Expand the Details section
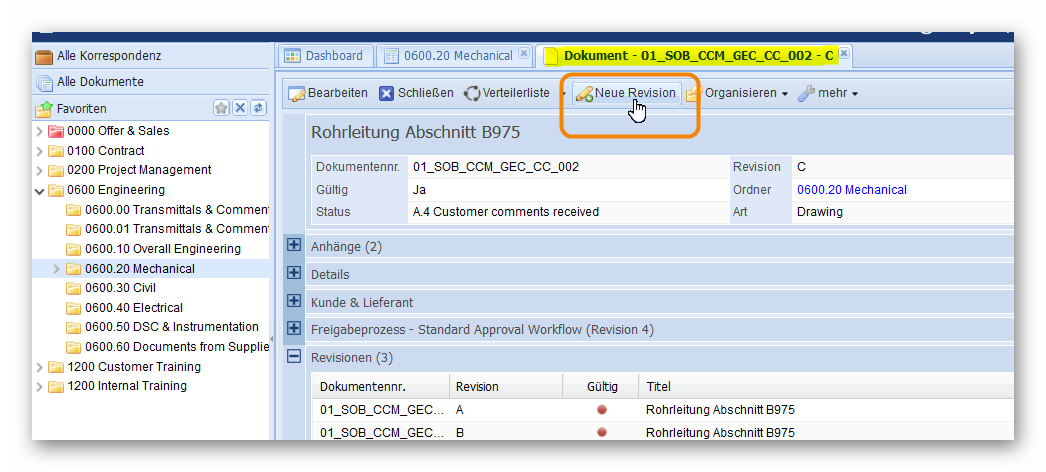The height and width of the screenshot is (472, 1046). 294,274
